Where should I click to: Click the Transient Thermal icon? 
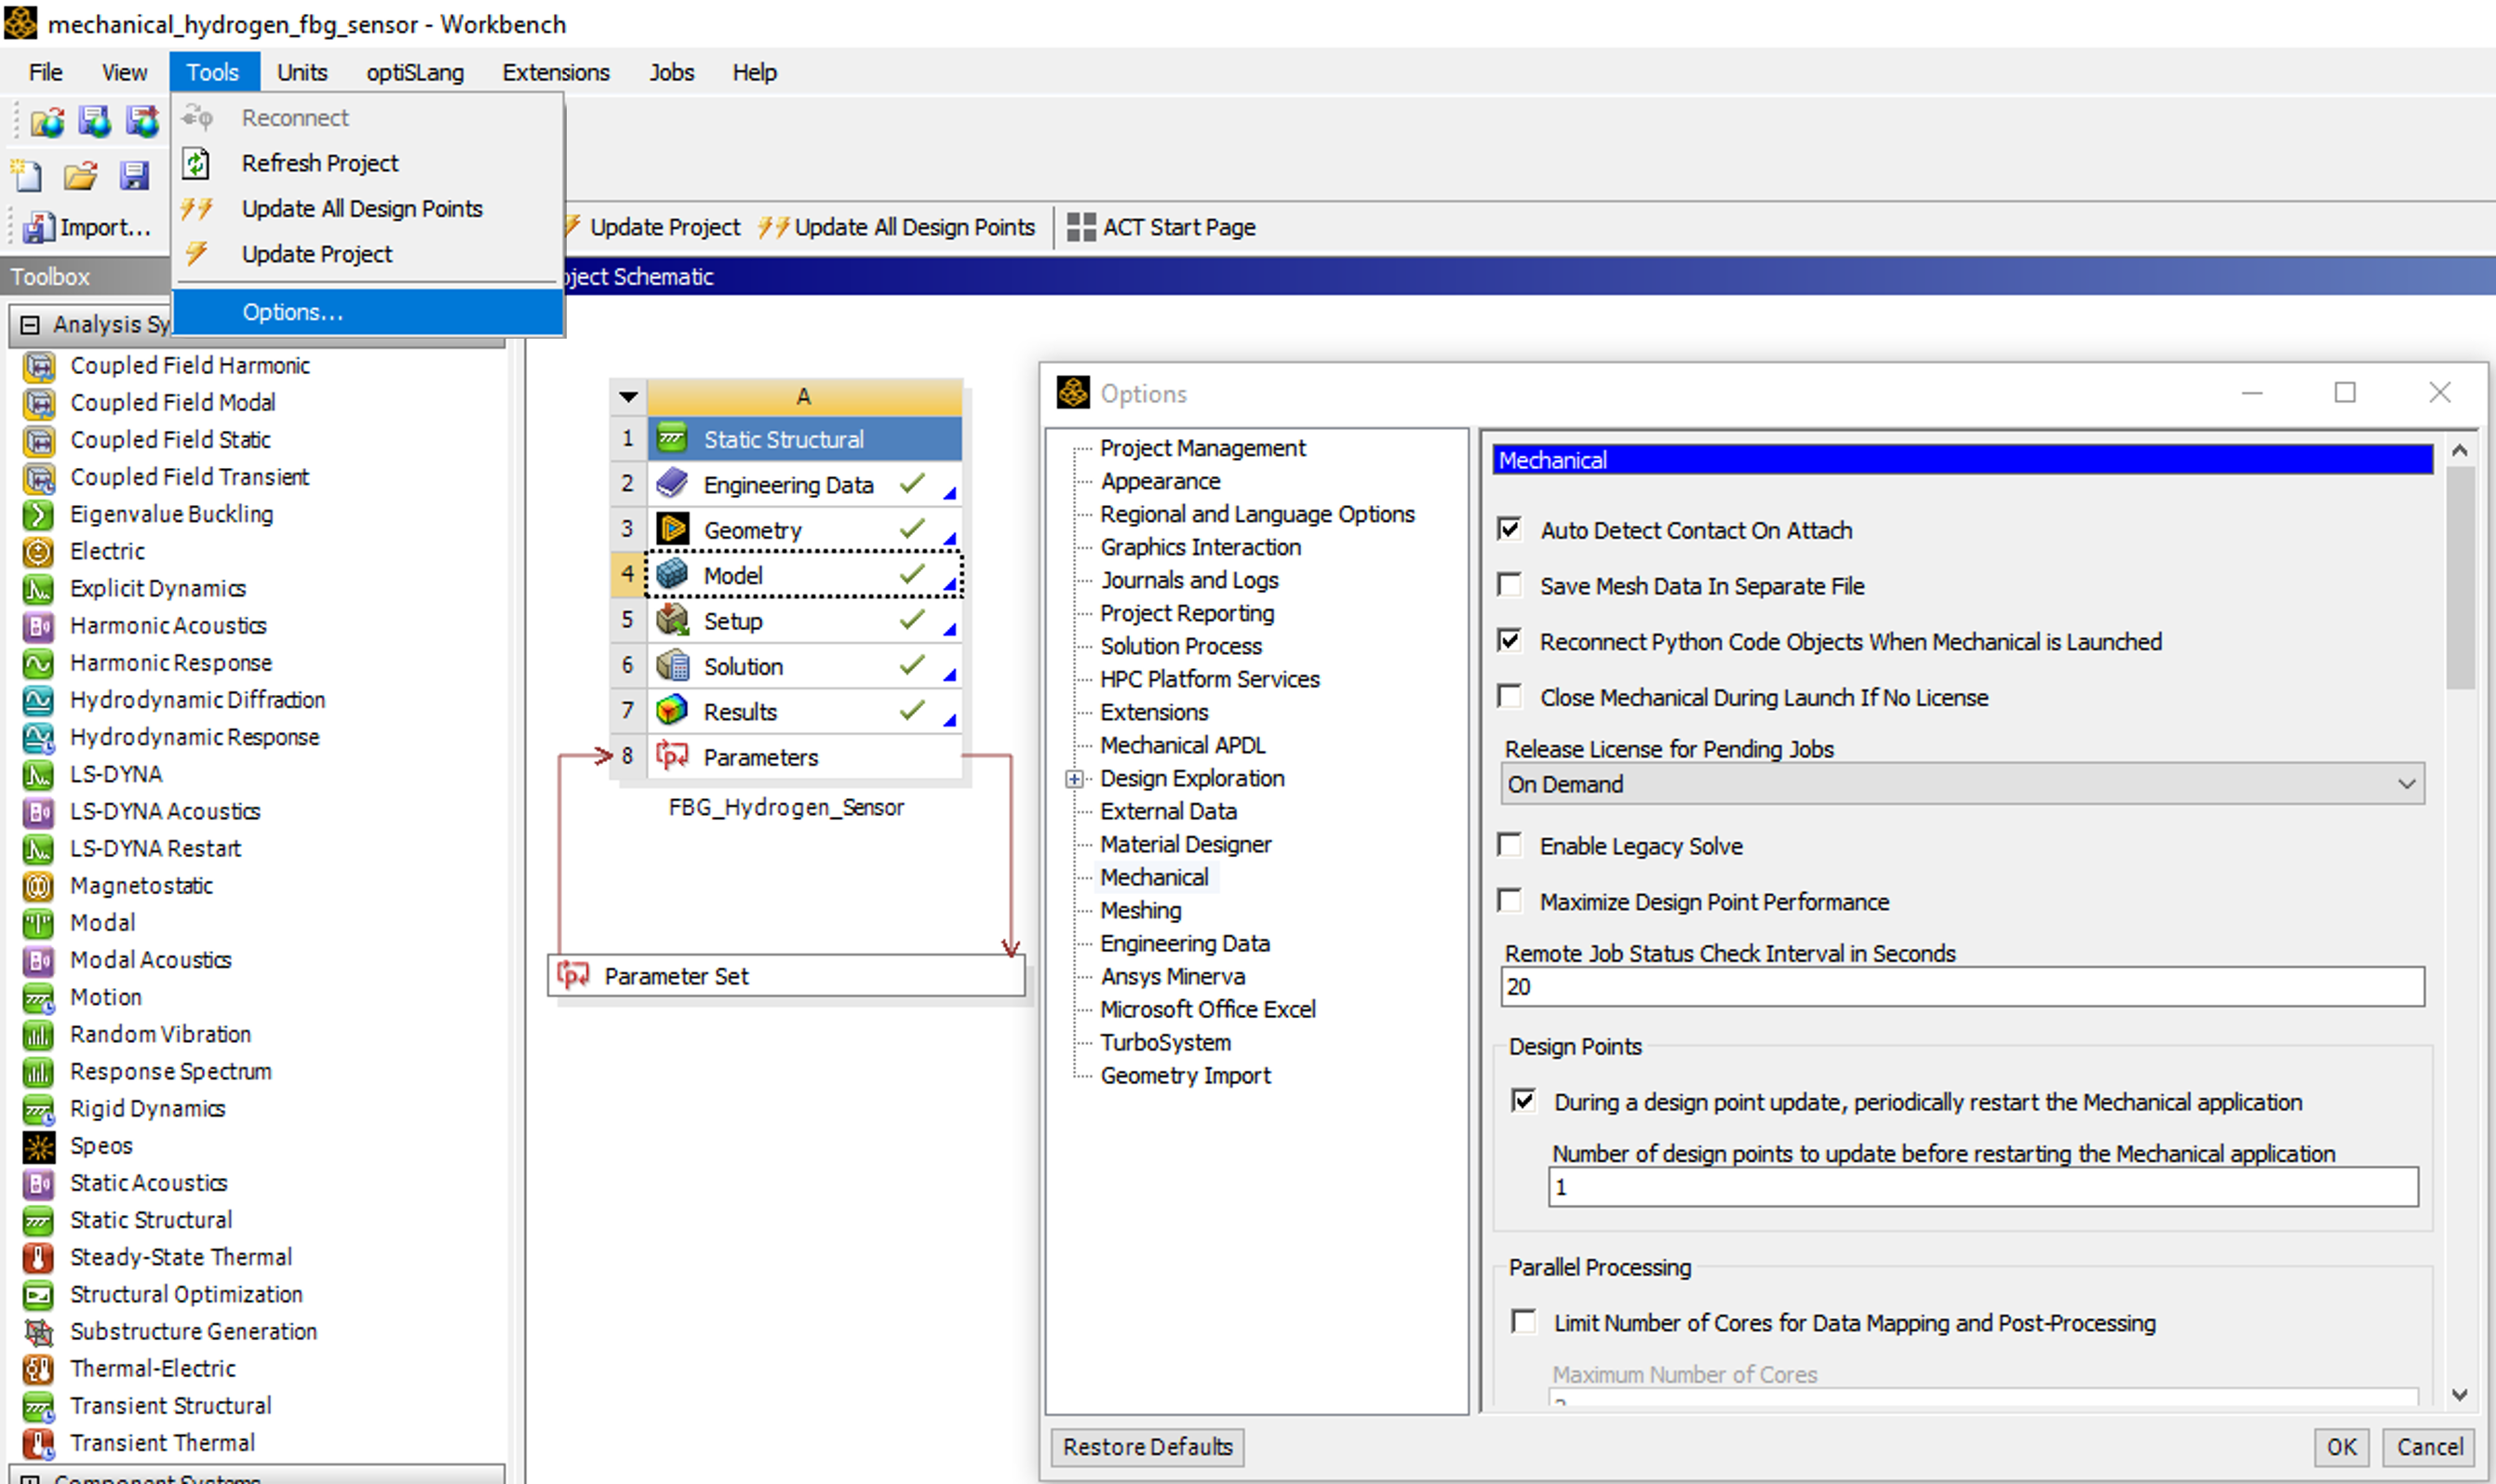click(38, 1443)
